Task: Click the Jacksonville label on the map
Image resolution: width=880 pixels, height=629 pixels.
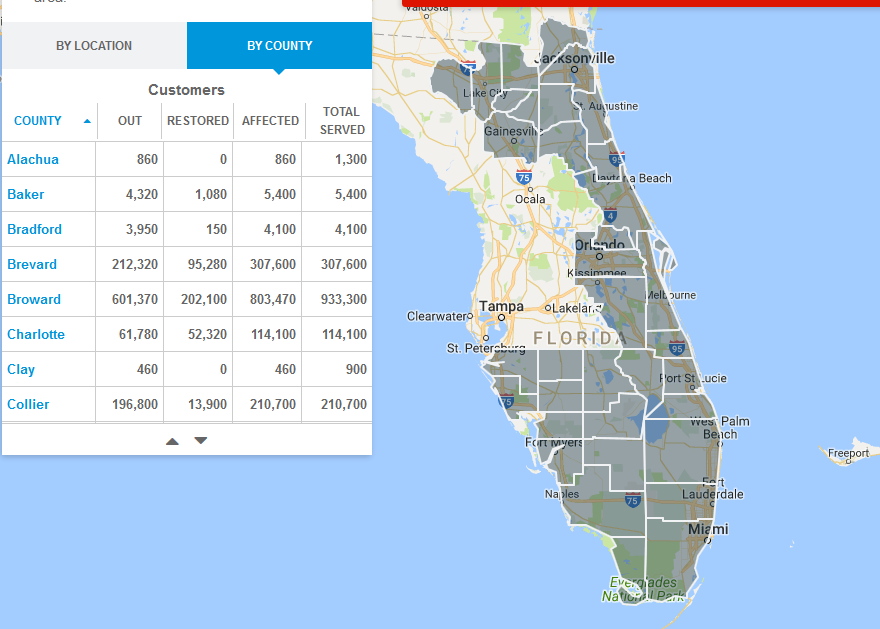Action: pyautogui.click(x=574, y=58)
